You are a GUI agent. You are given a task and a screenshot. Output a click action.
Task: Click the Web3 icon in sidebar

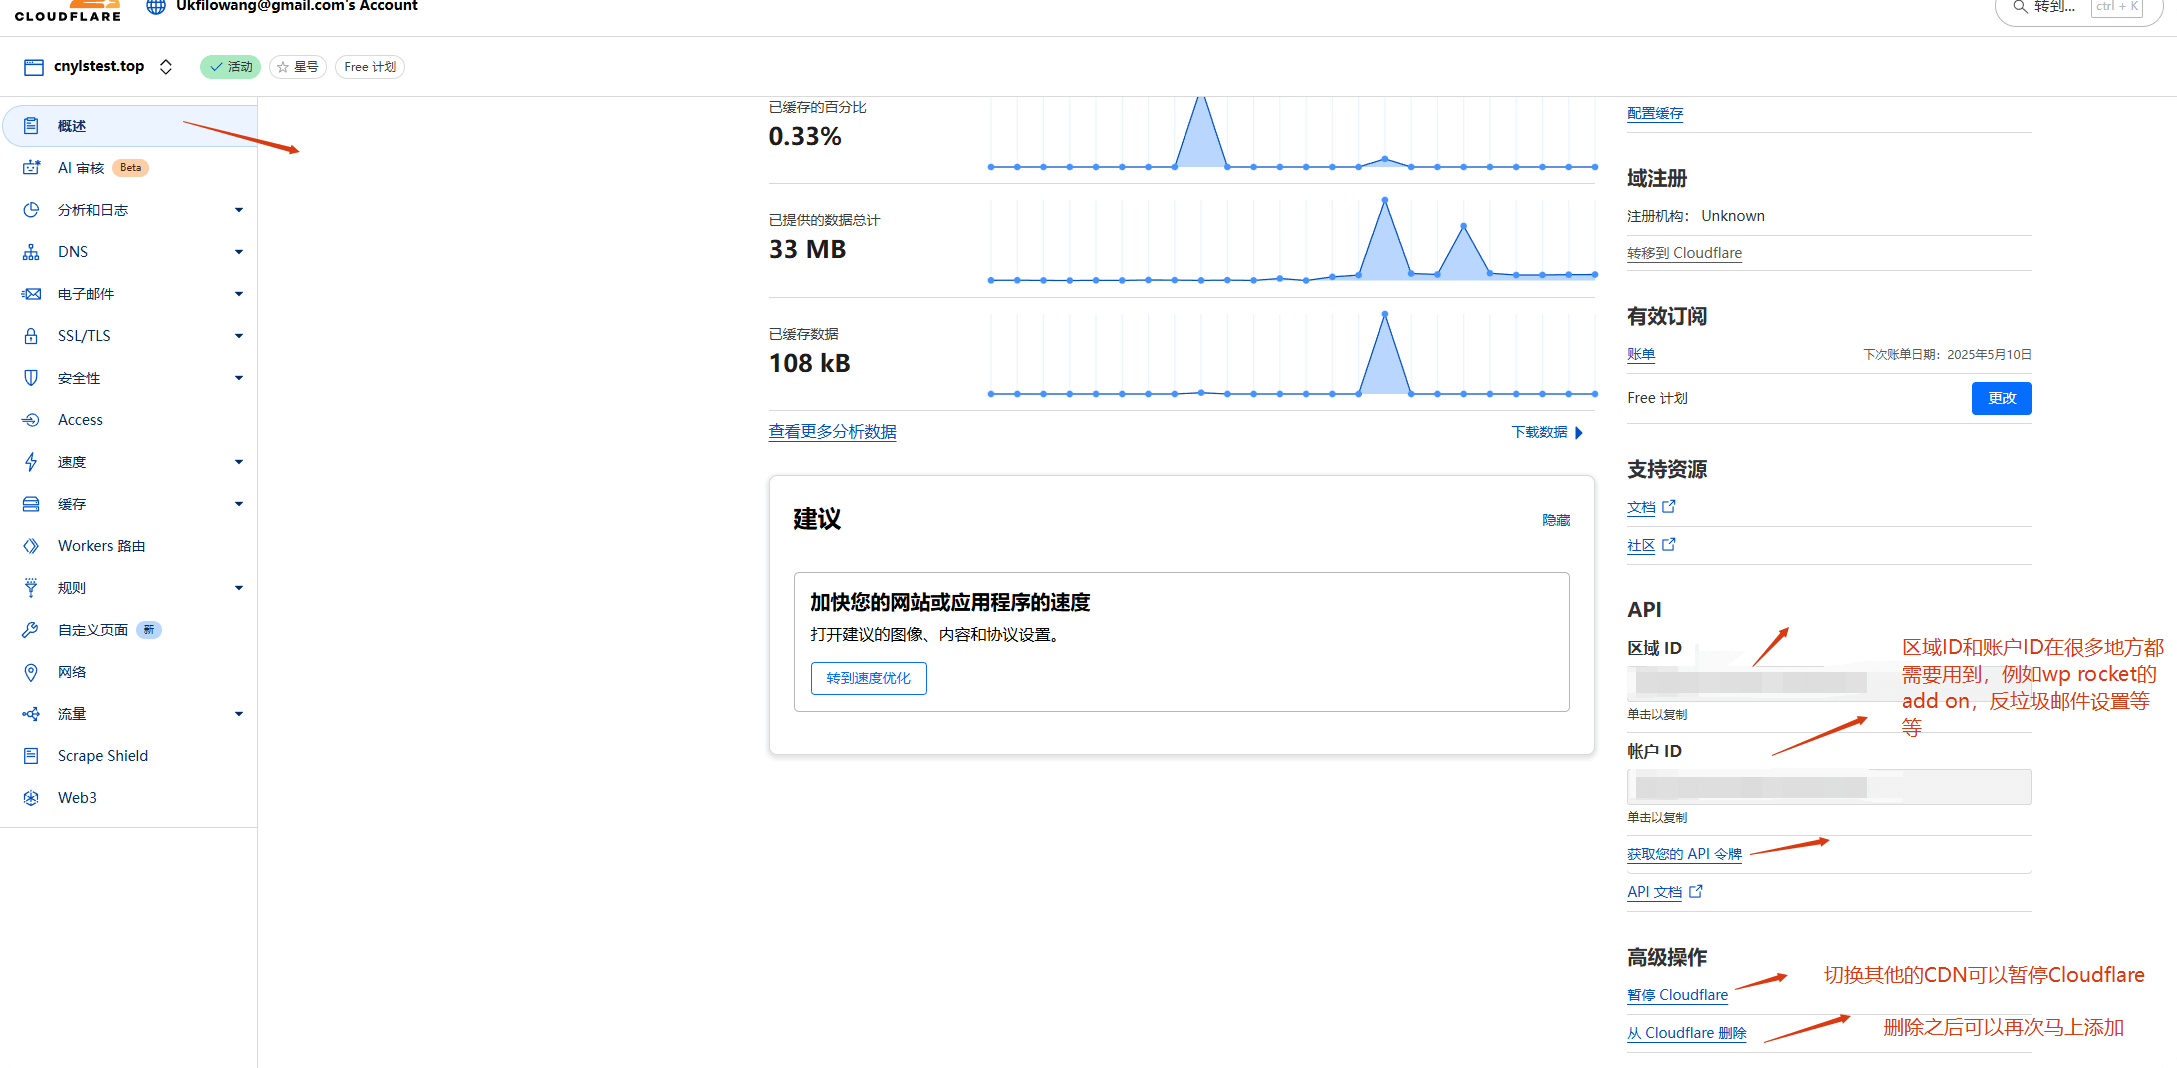point(31,798)
